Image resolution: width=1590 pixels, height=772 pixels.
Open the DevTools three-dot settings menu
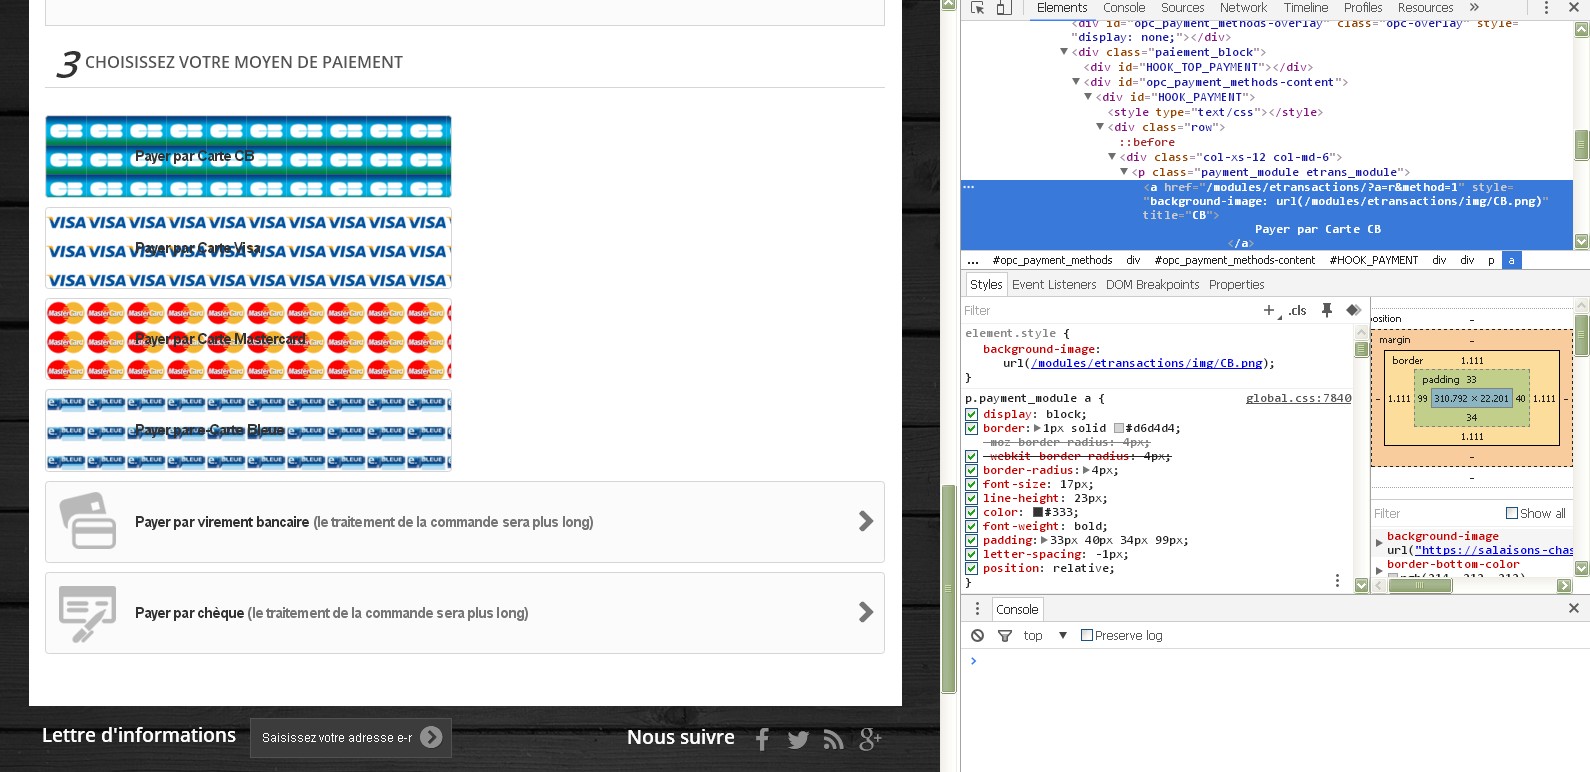[1546, 8]
